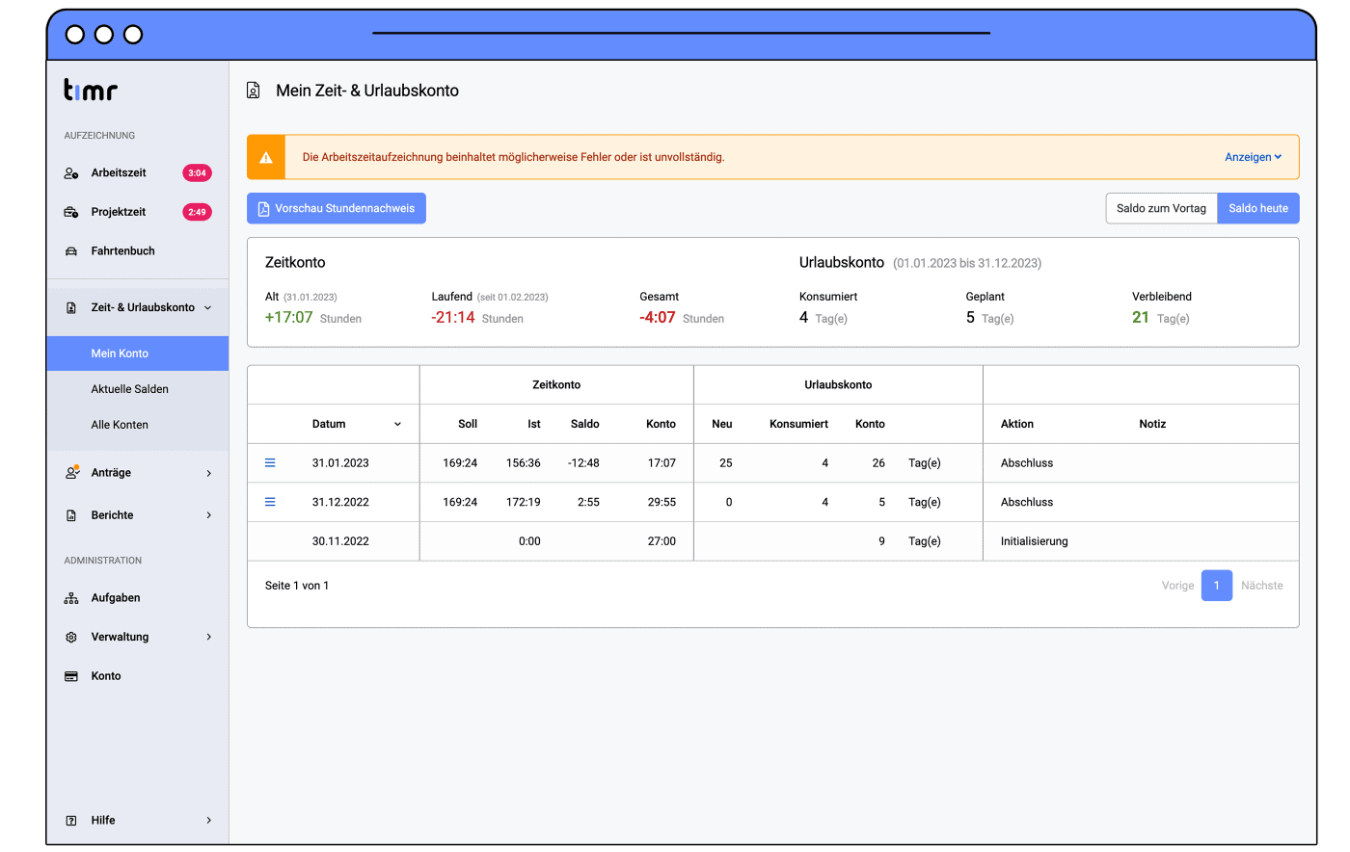The height and width of the screenshot is (852, 1350).
Task: Click page 1 pagination button
Action: [x=1216, y=586]
